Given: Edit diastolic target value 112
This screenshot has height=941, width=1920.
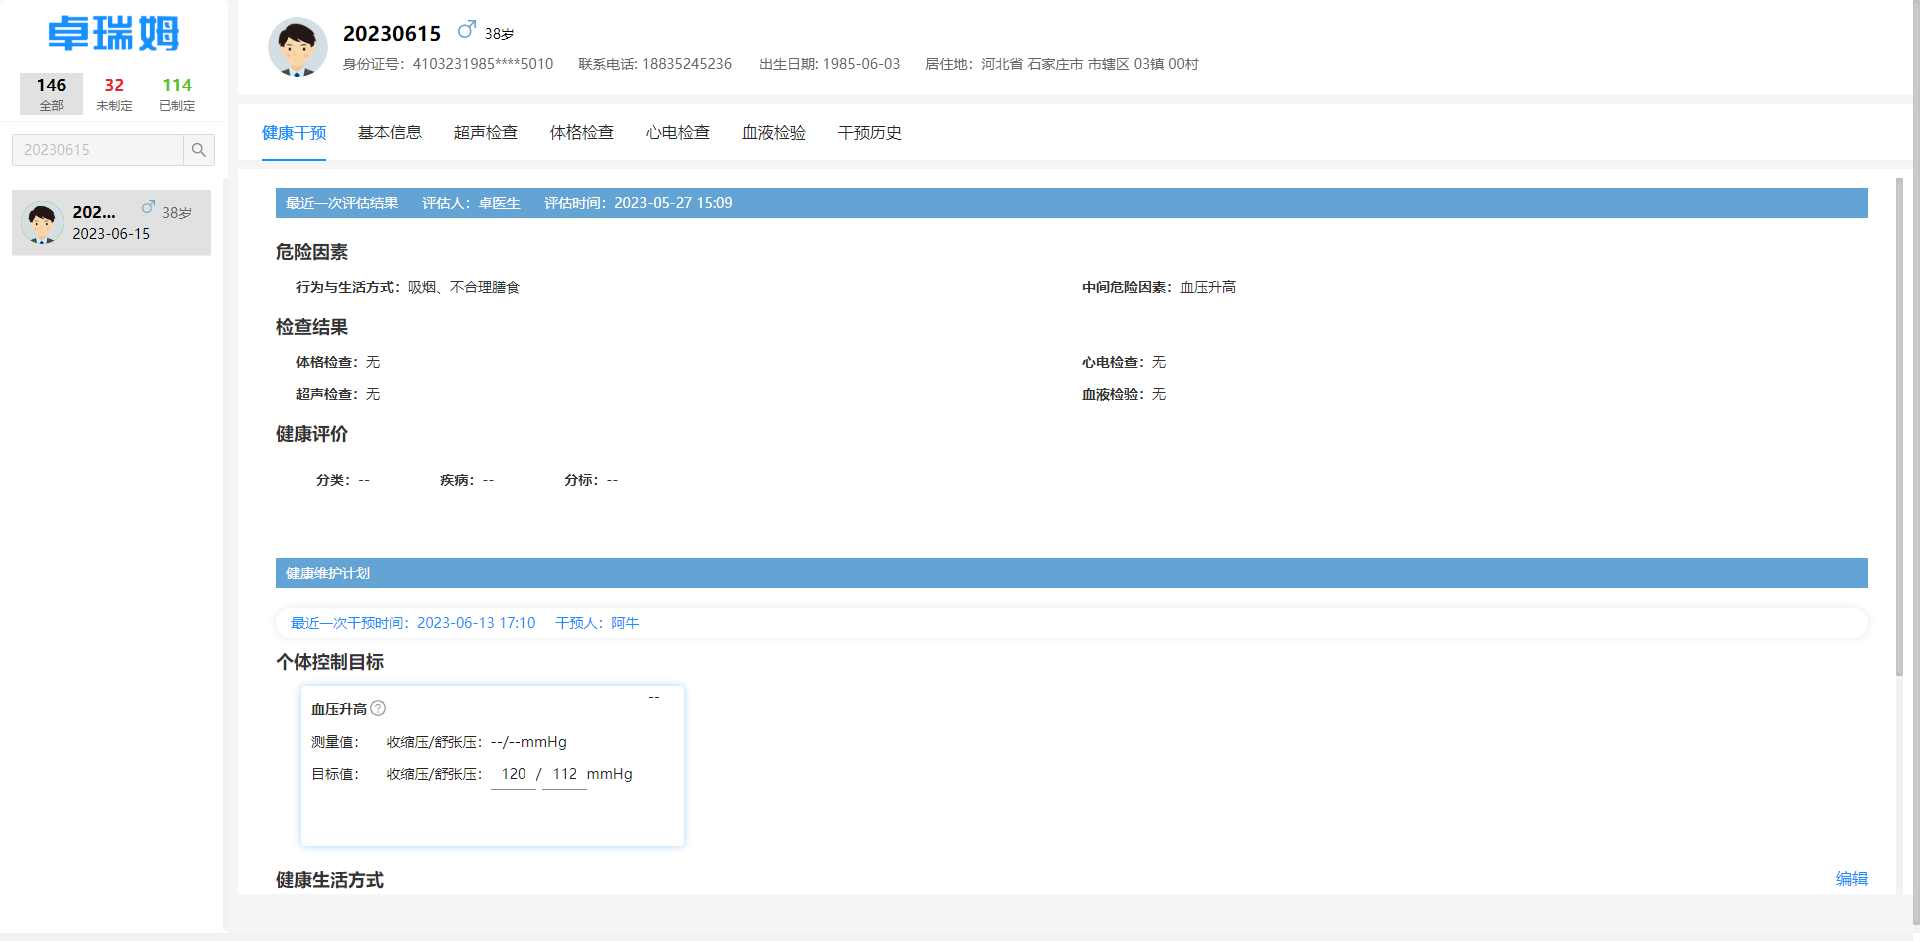Looking at the screenshot, I should pyautogui.click(x=564, y=774).
